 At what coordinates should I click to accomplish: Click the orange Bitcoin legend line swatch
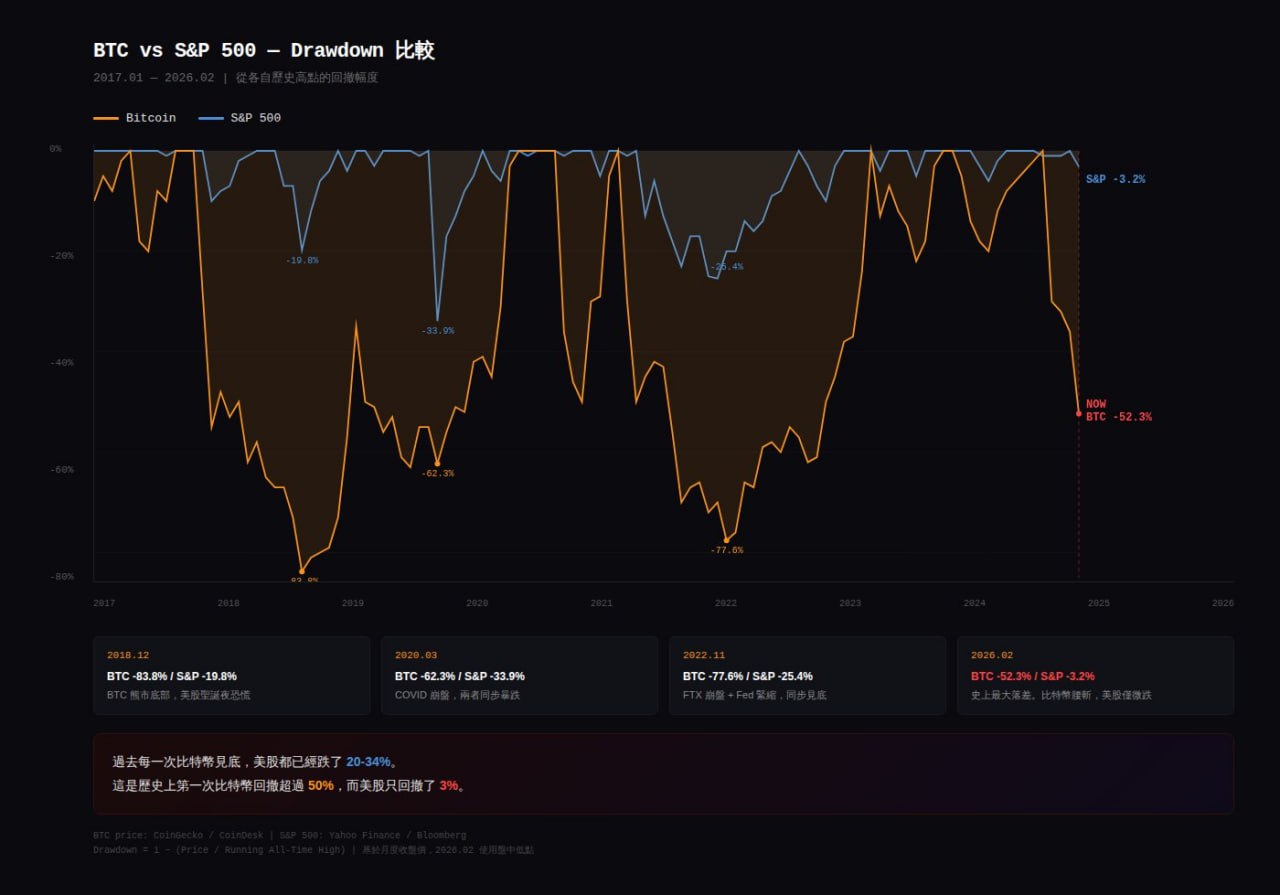(x=106, y=118)
